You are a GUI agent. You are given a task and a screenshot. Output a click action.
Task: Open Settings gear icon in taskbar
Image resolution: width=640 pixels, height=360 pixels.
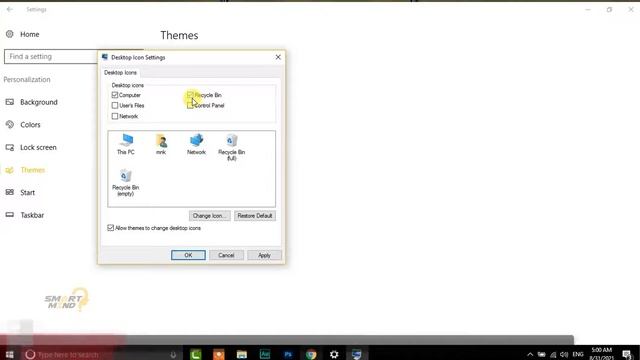(x=334, y=354)
